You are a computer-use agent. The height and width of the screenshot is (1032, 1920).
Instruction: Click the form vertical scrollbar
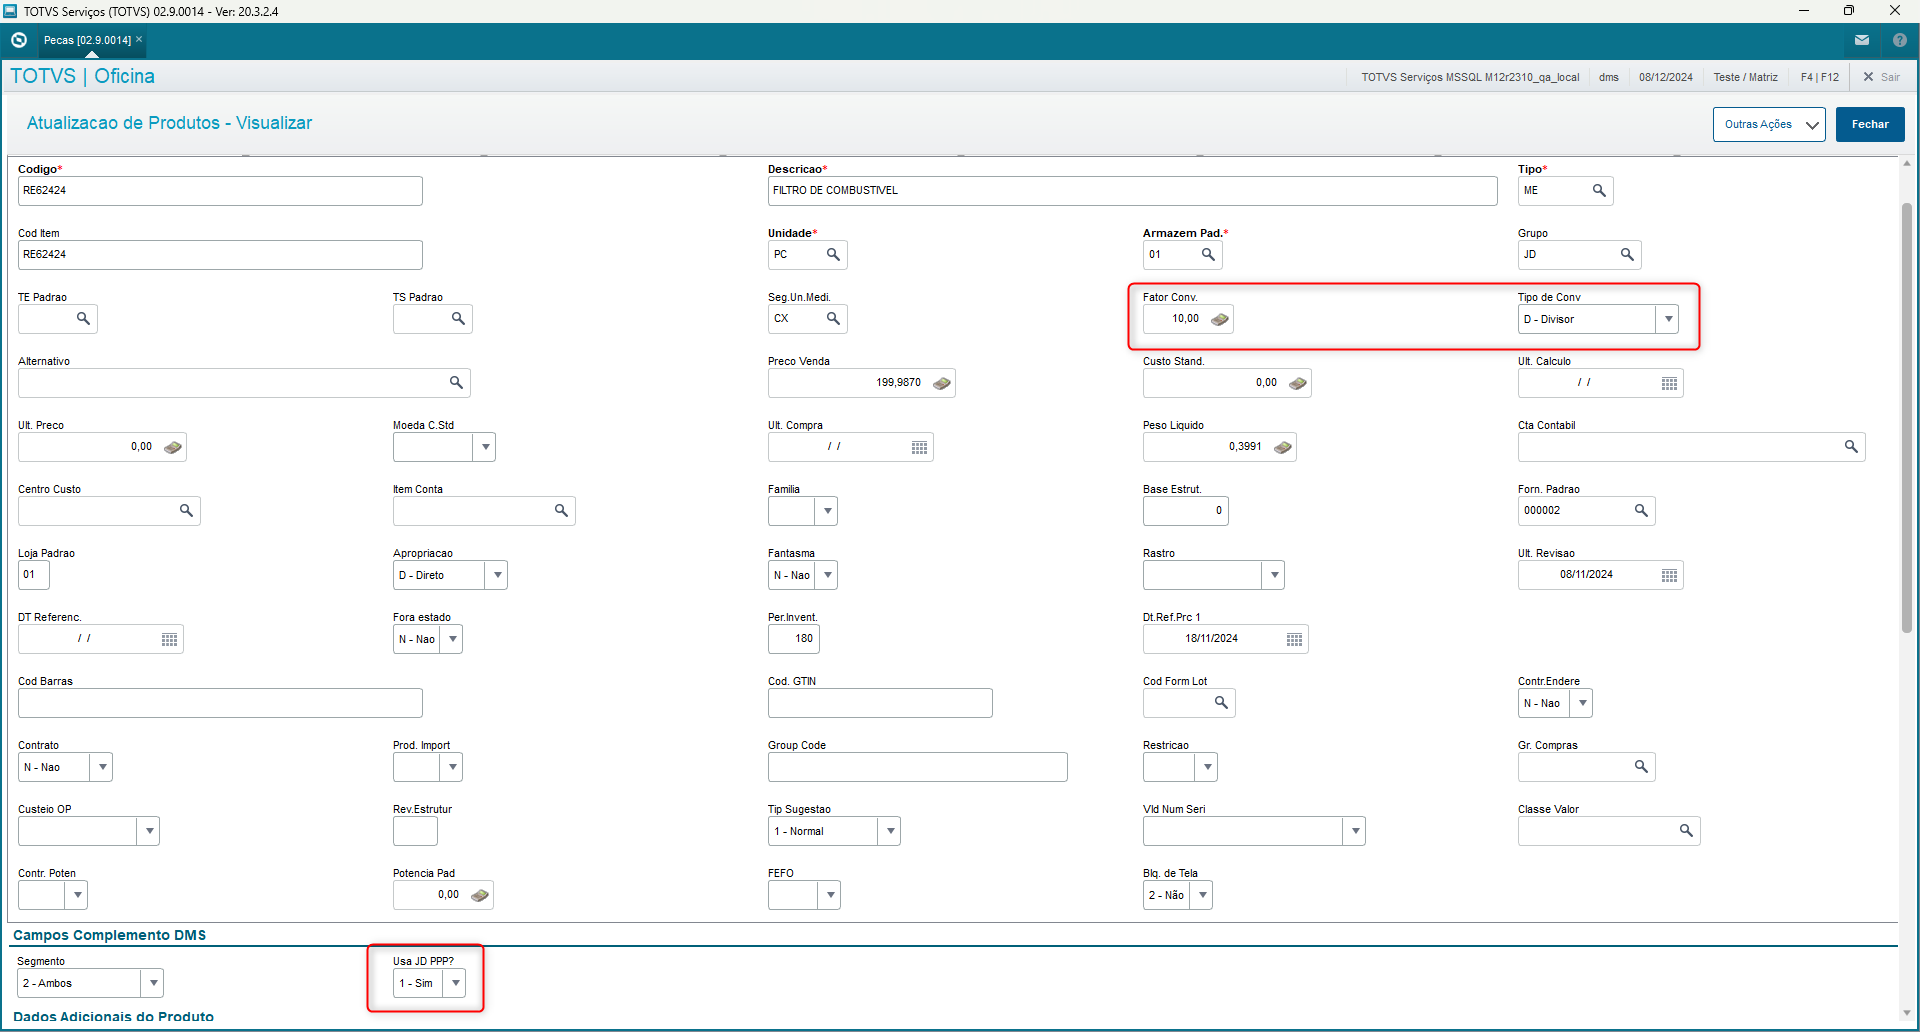[1907, 418]
